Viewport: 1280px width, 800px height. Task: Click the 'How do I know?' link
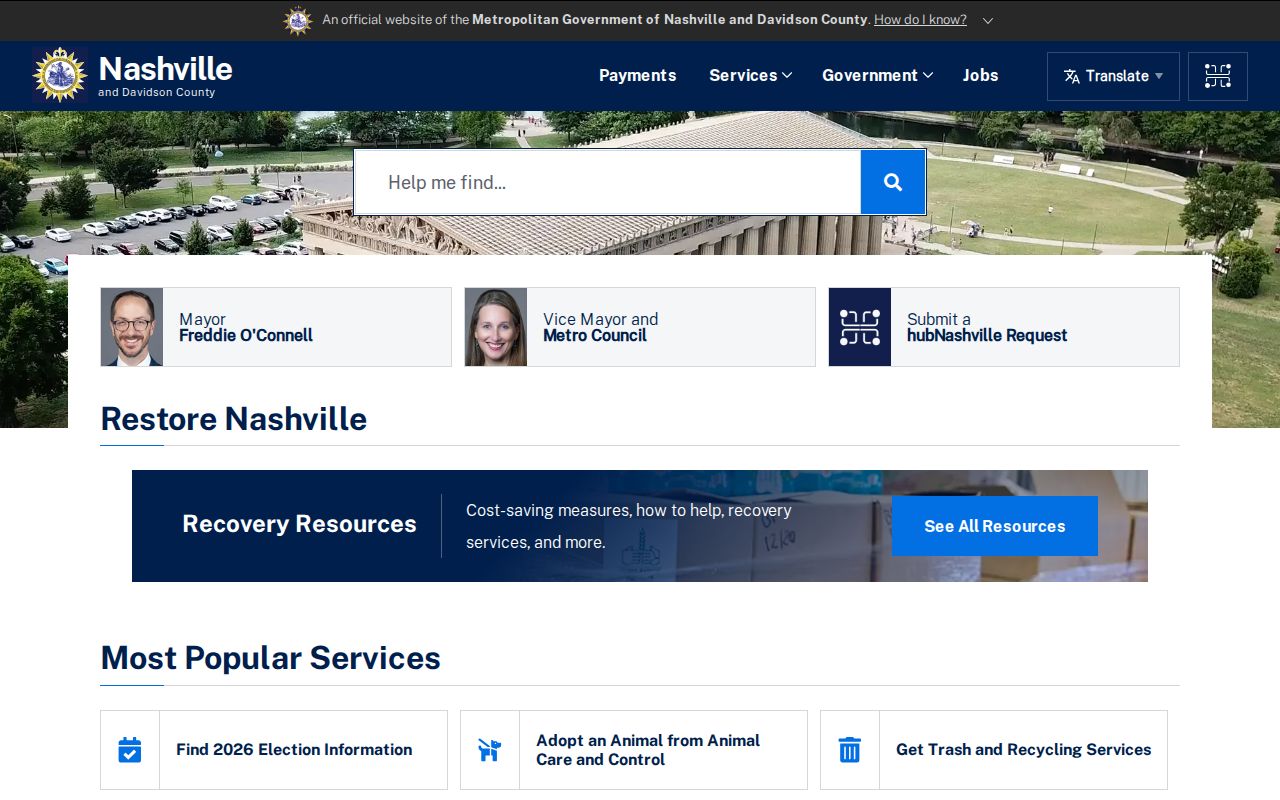click(920, 20)
